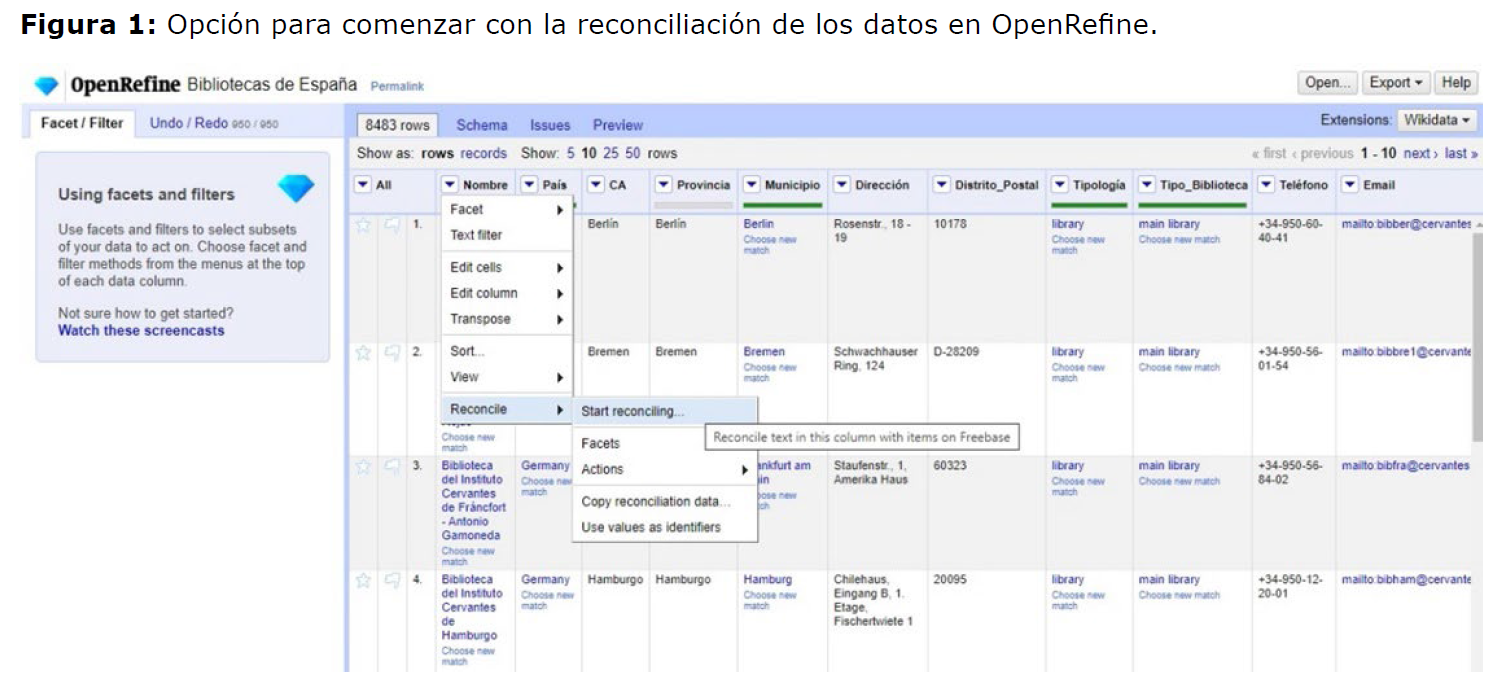The image size is (1511, 674).
Task: Flag row 3
Action: point(392,467)
